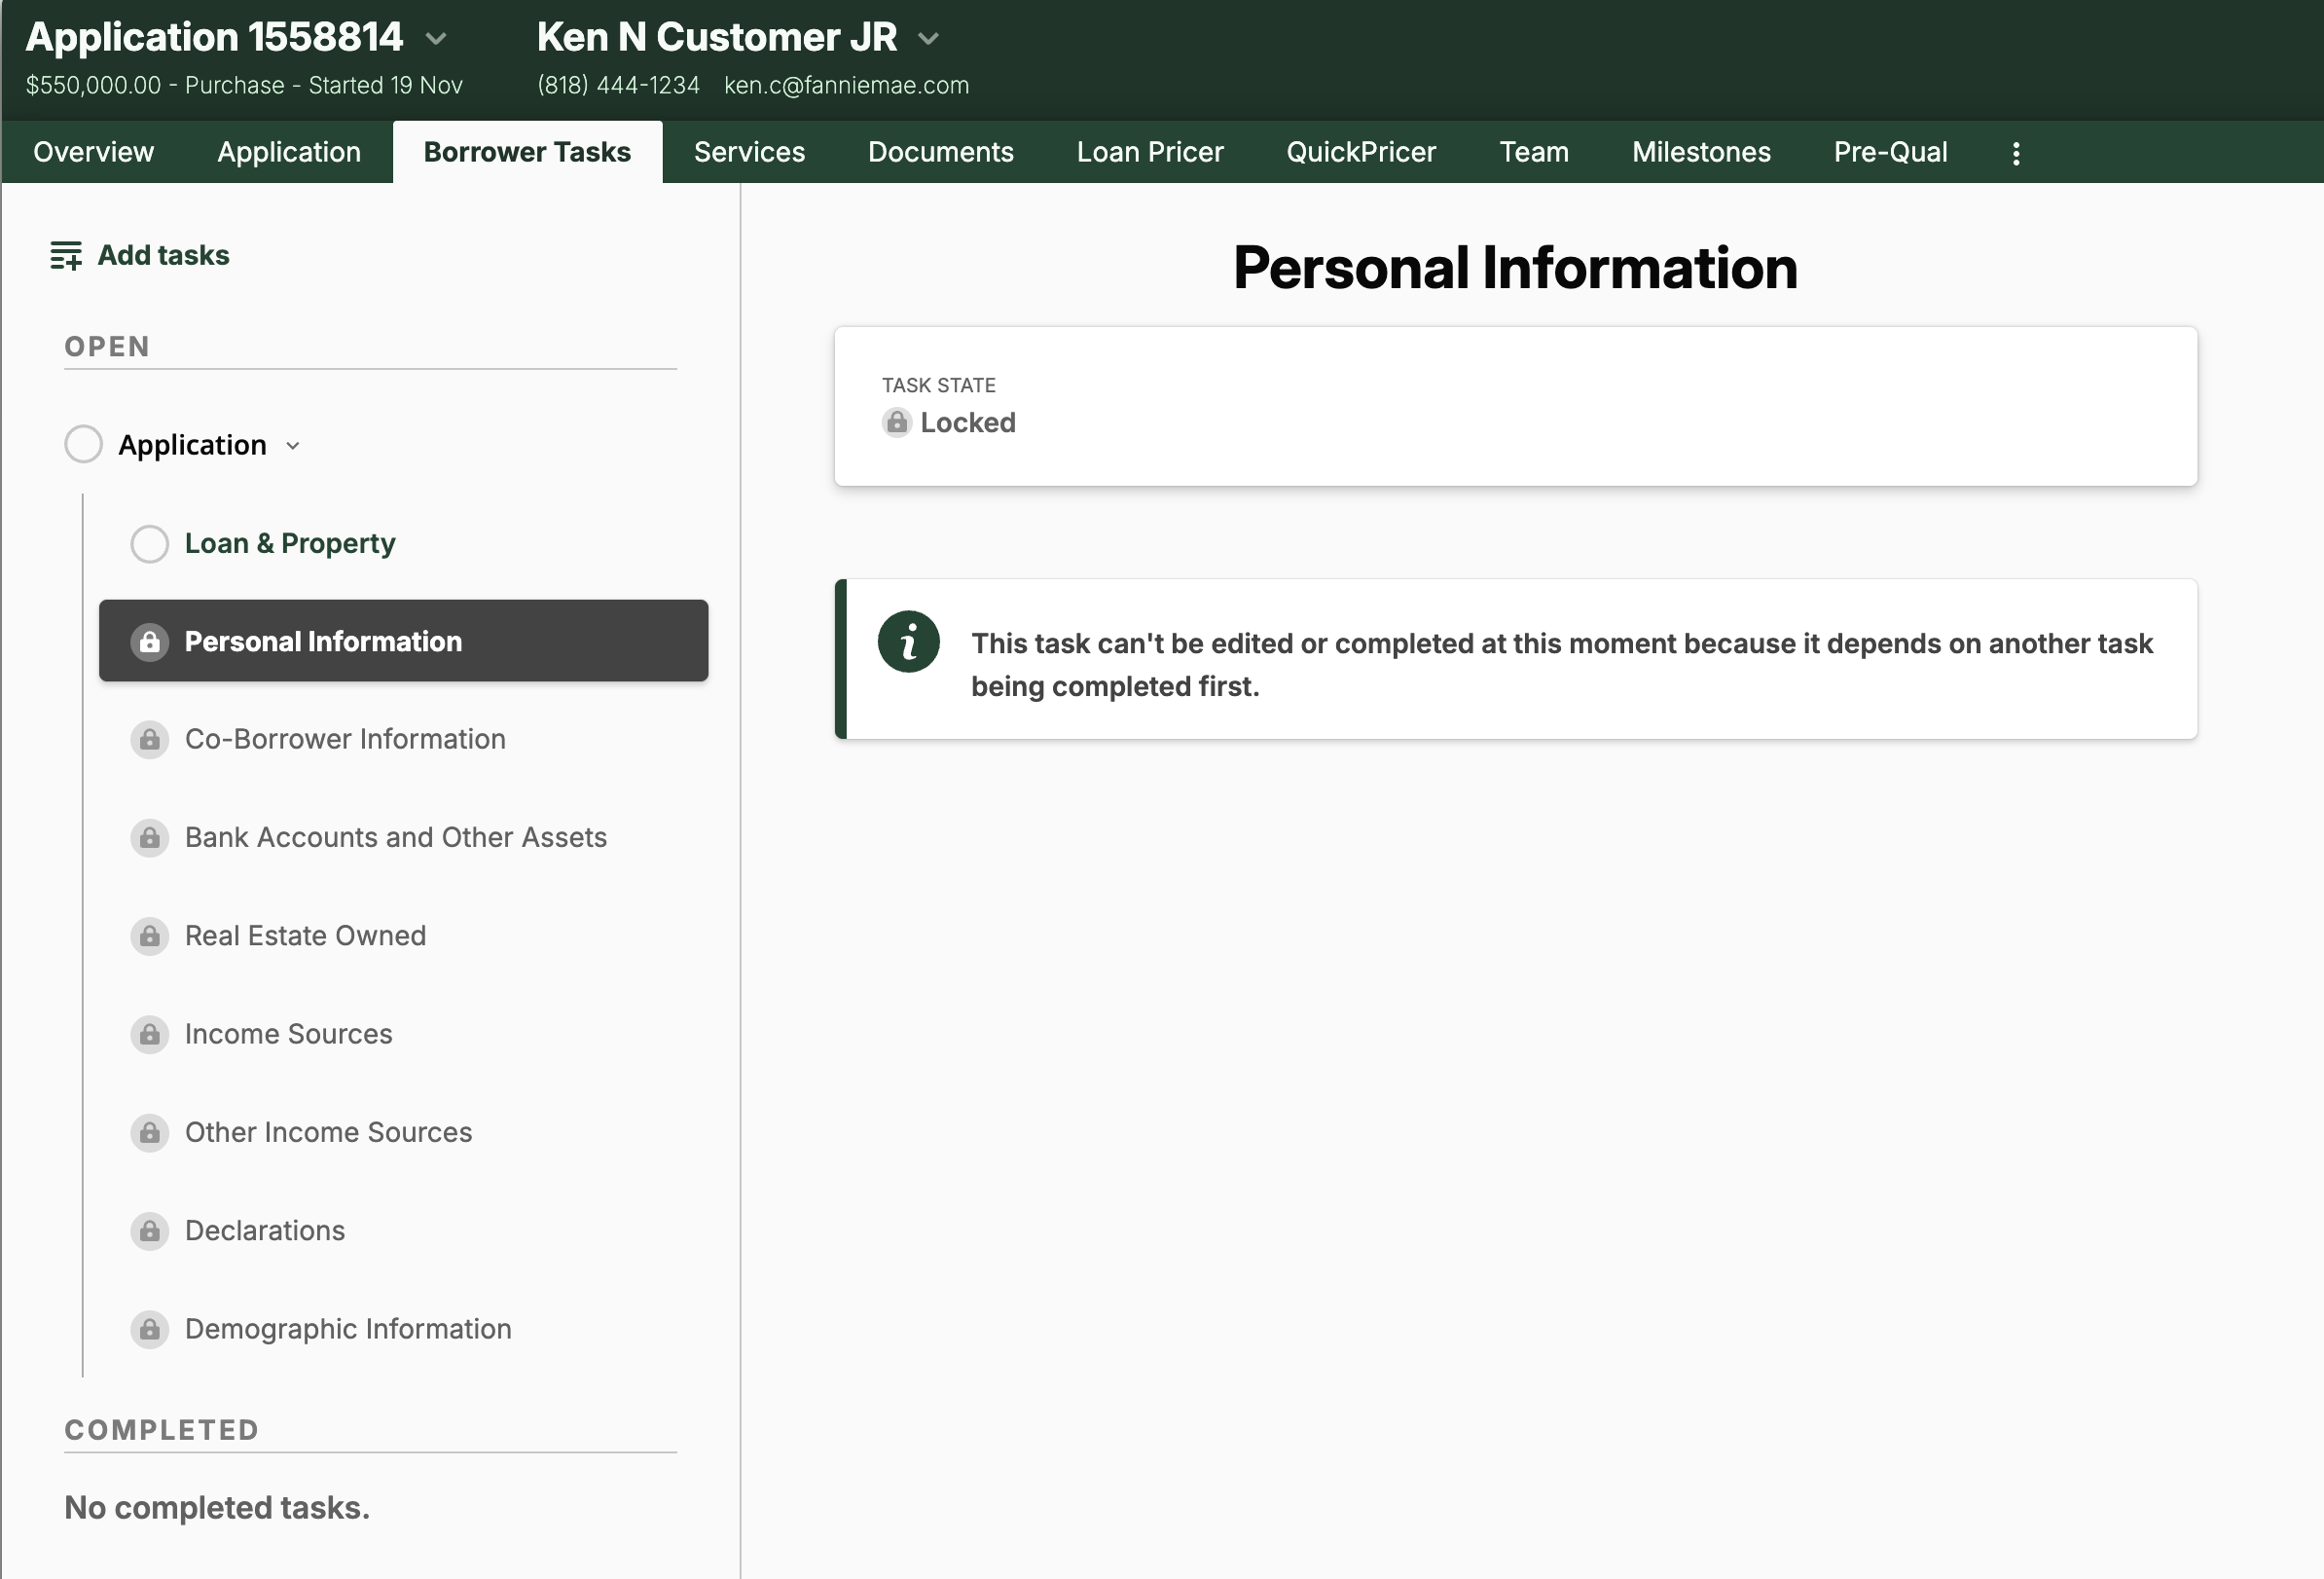Select the Demographic Information task
The image size is (2324, 1579).
pyautogui.click(x=348, y=1329)
